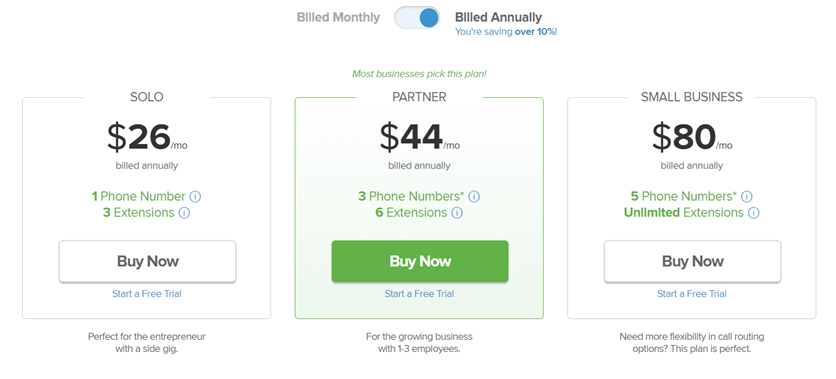The height and width of the screenshot is (379, 836).
Task: Select the Billed Annually option label
Action: tap(499, 17)
